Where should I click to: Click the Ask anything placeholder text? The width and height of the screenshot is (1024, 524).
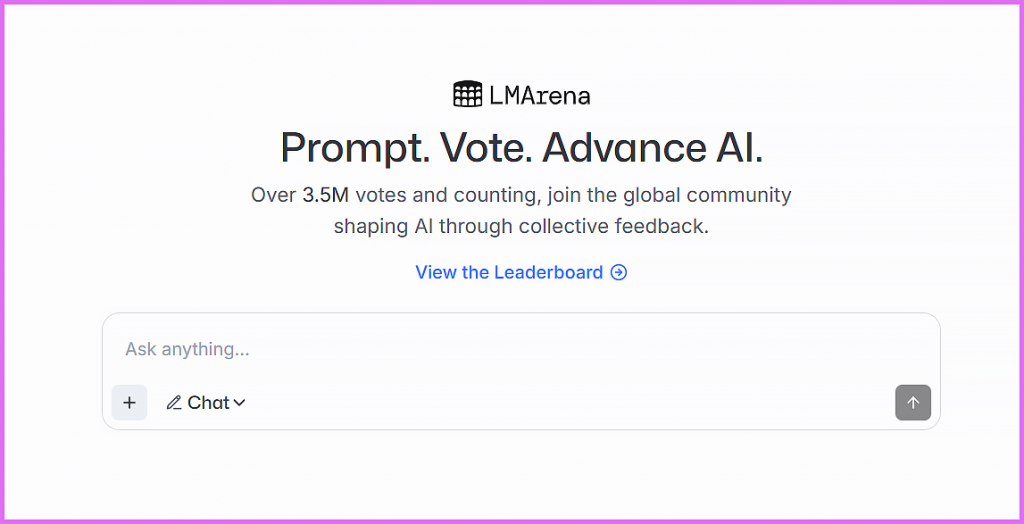pyautogui.click(x=187, y=349)
